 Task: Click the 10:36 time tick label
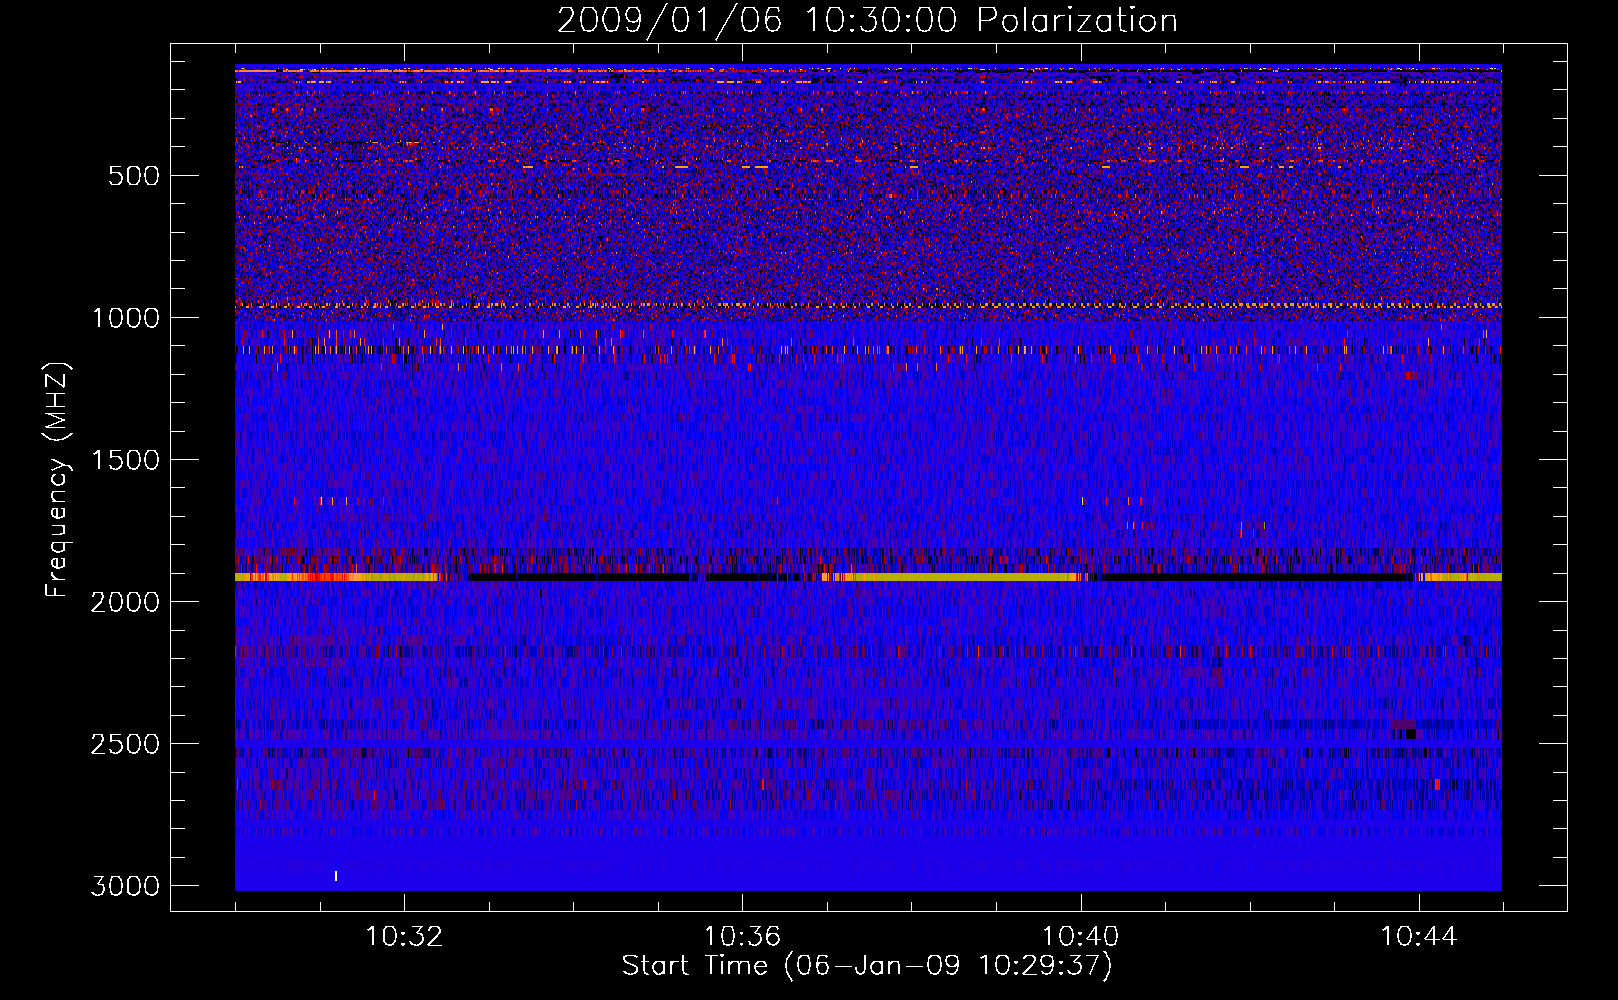(742, 937)
